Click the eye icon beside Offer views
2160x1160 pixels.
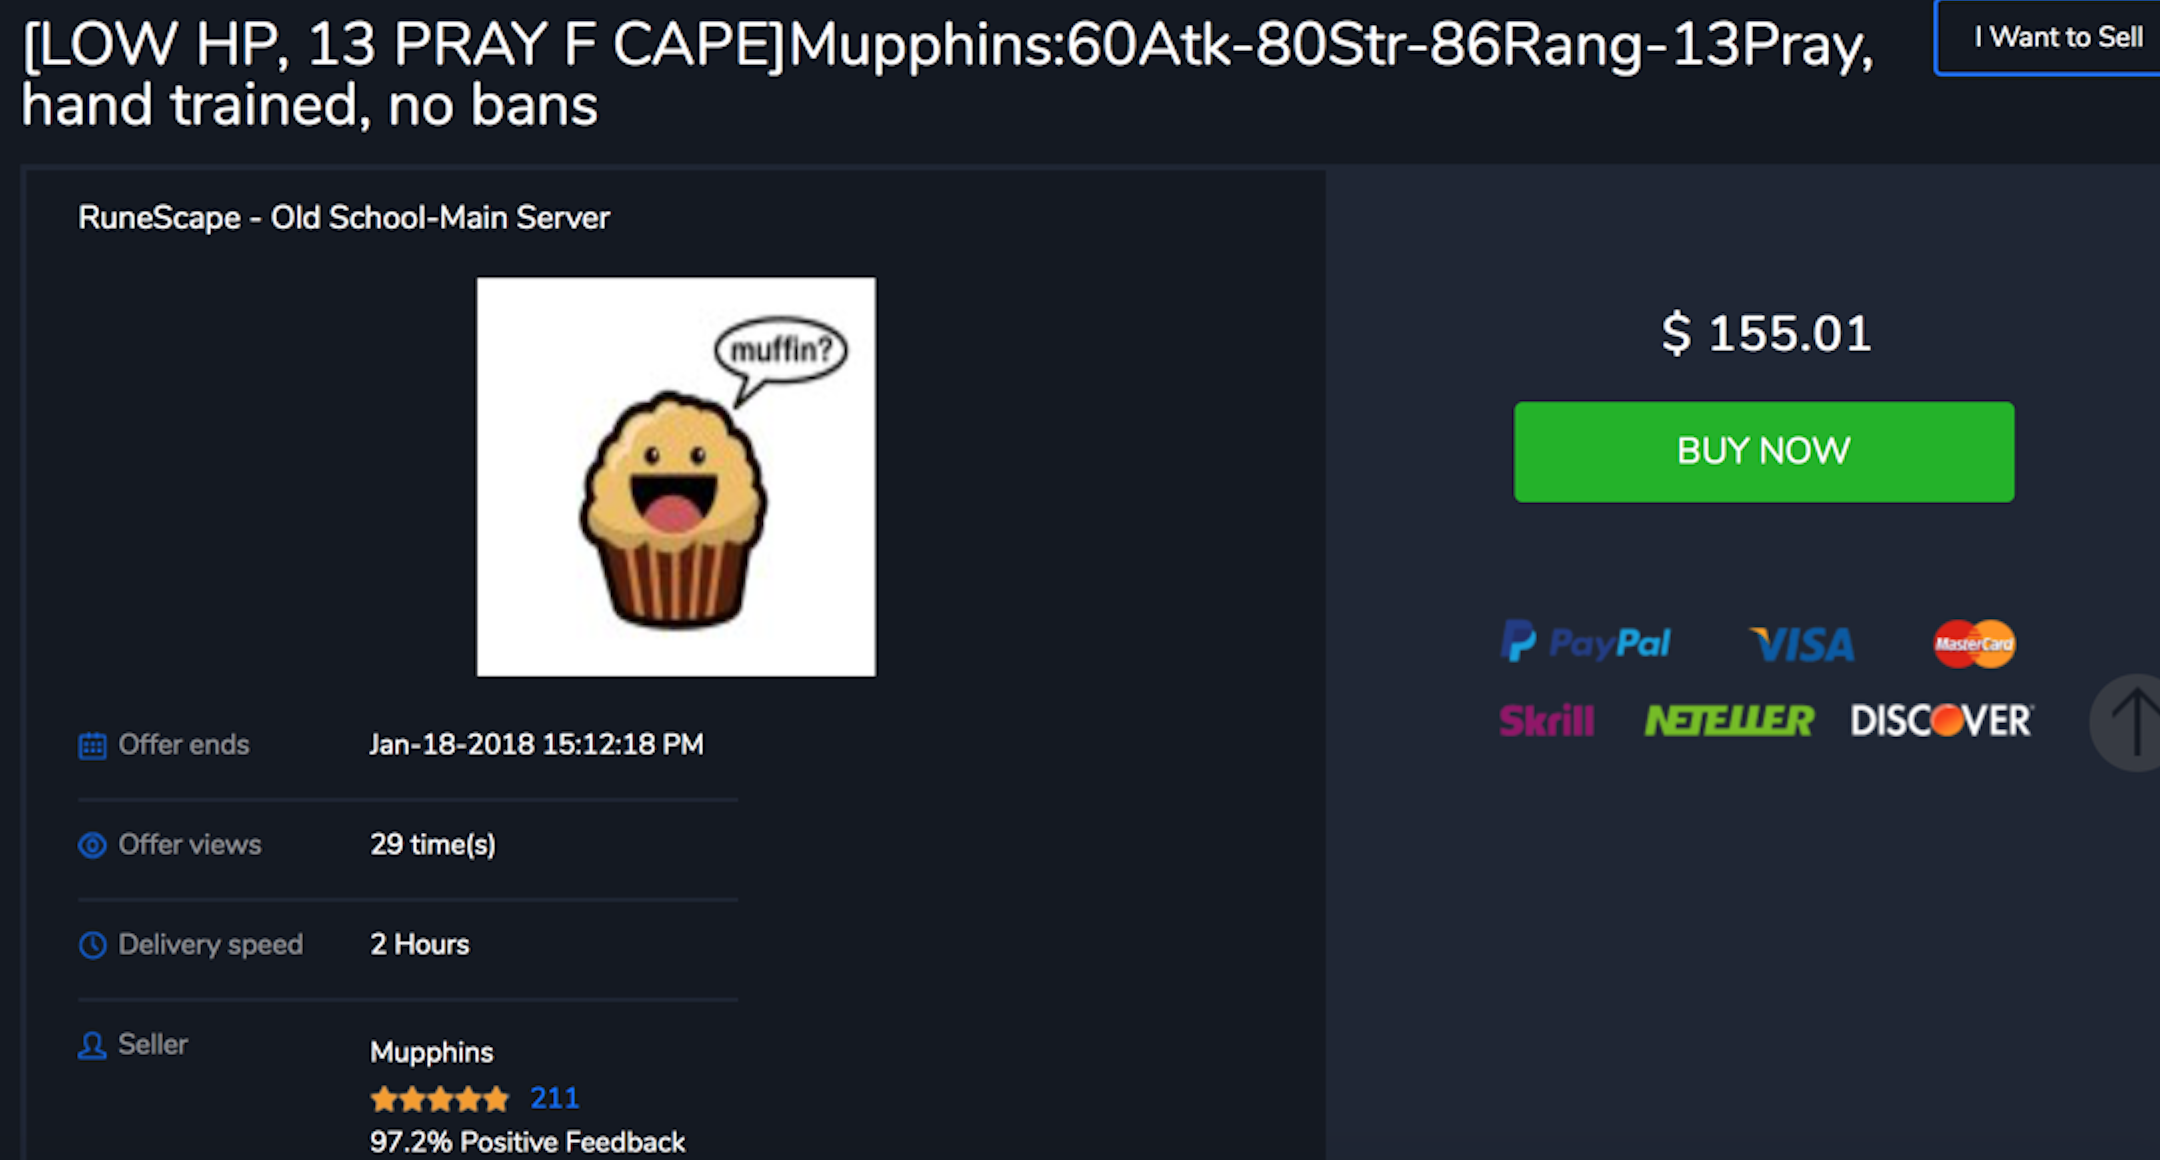coord(92,845)
